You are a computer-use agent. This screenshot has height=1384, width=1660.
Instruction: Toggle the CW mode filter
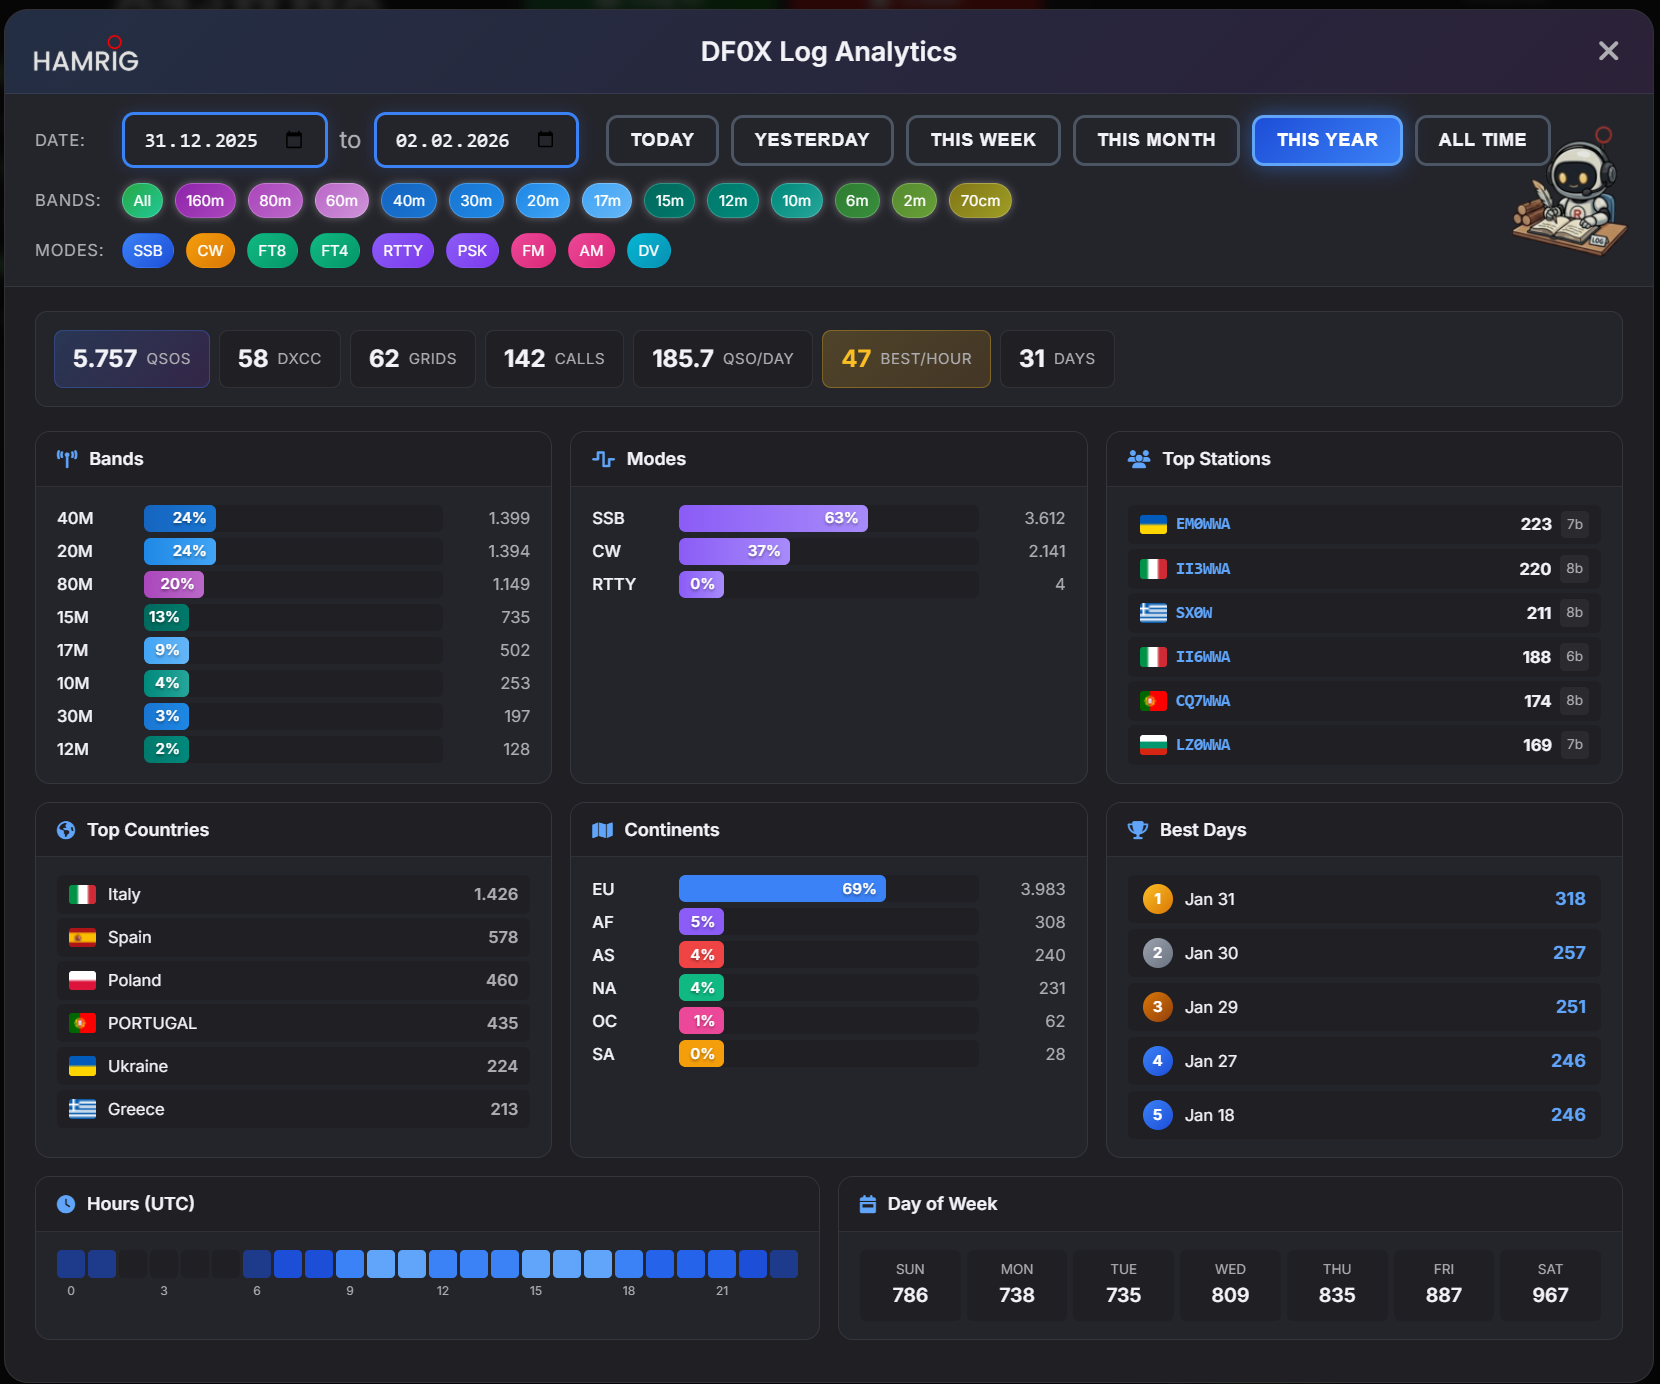tap(210, 251)
